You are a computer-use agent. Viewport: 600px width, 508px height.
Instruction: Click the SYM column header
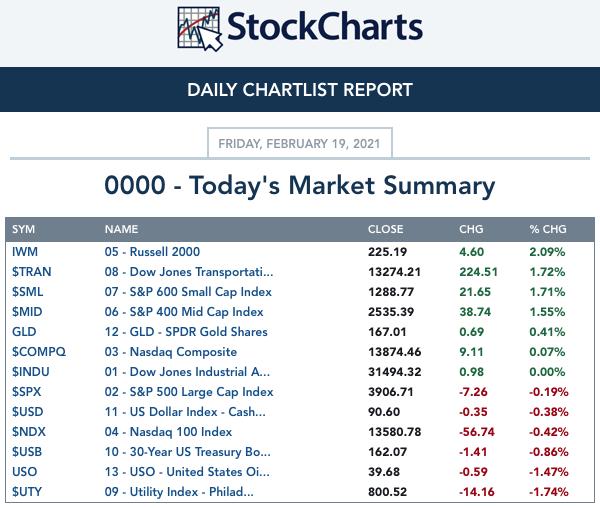pos(23,229)
